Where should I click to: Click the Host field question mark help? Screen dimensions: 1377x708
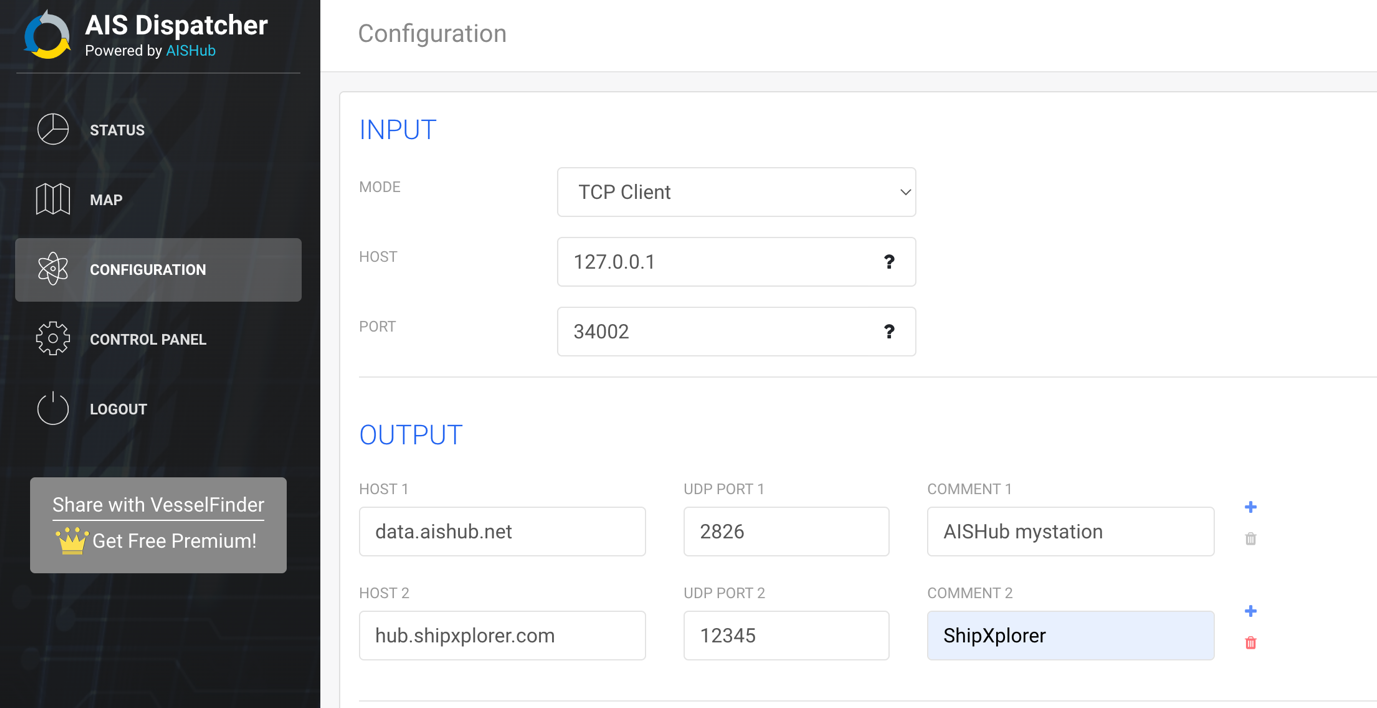coord(889,262)
